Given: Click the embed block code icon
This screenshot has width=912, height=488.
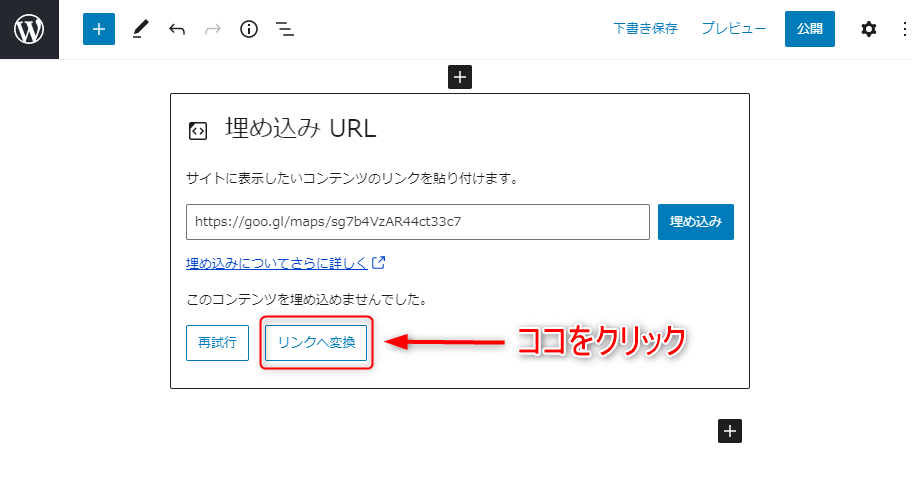Looking at the screenshot, I should pyautogui.click(x=198, y=131).
